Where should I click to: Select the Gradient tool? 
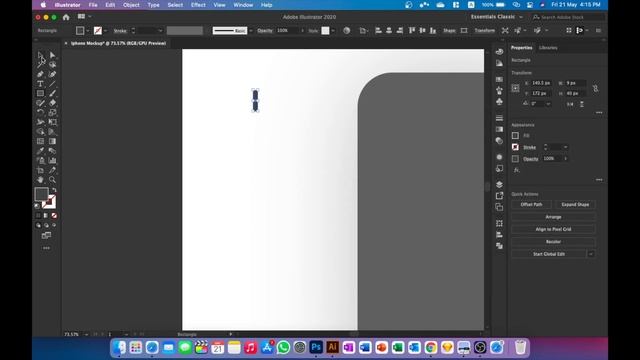pyautogui.click(x=53, y=141)
